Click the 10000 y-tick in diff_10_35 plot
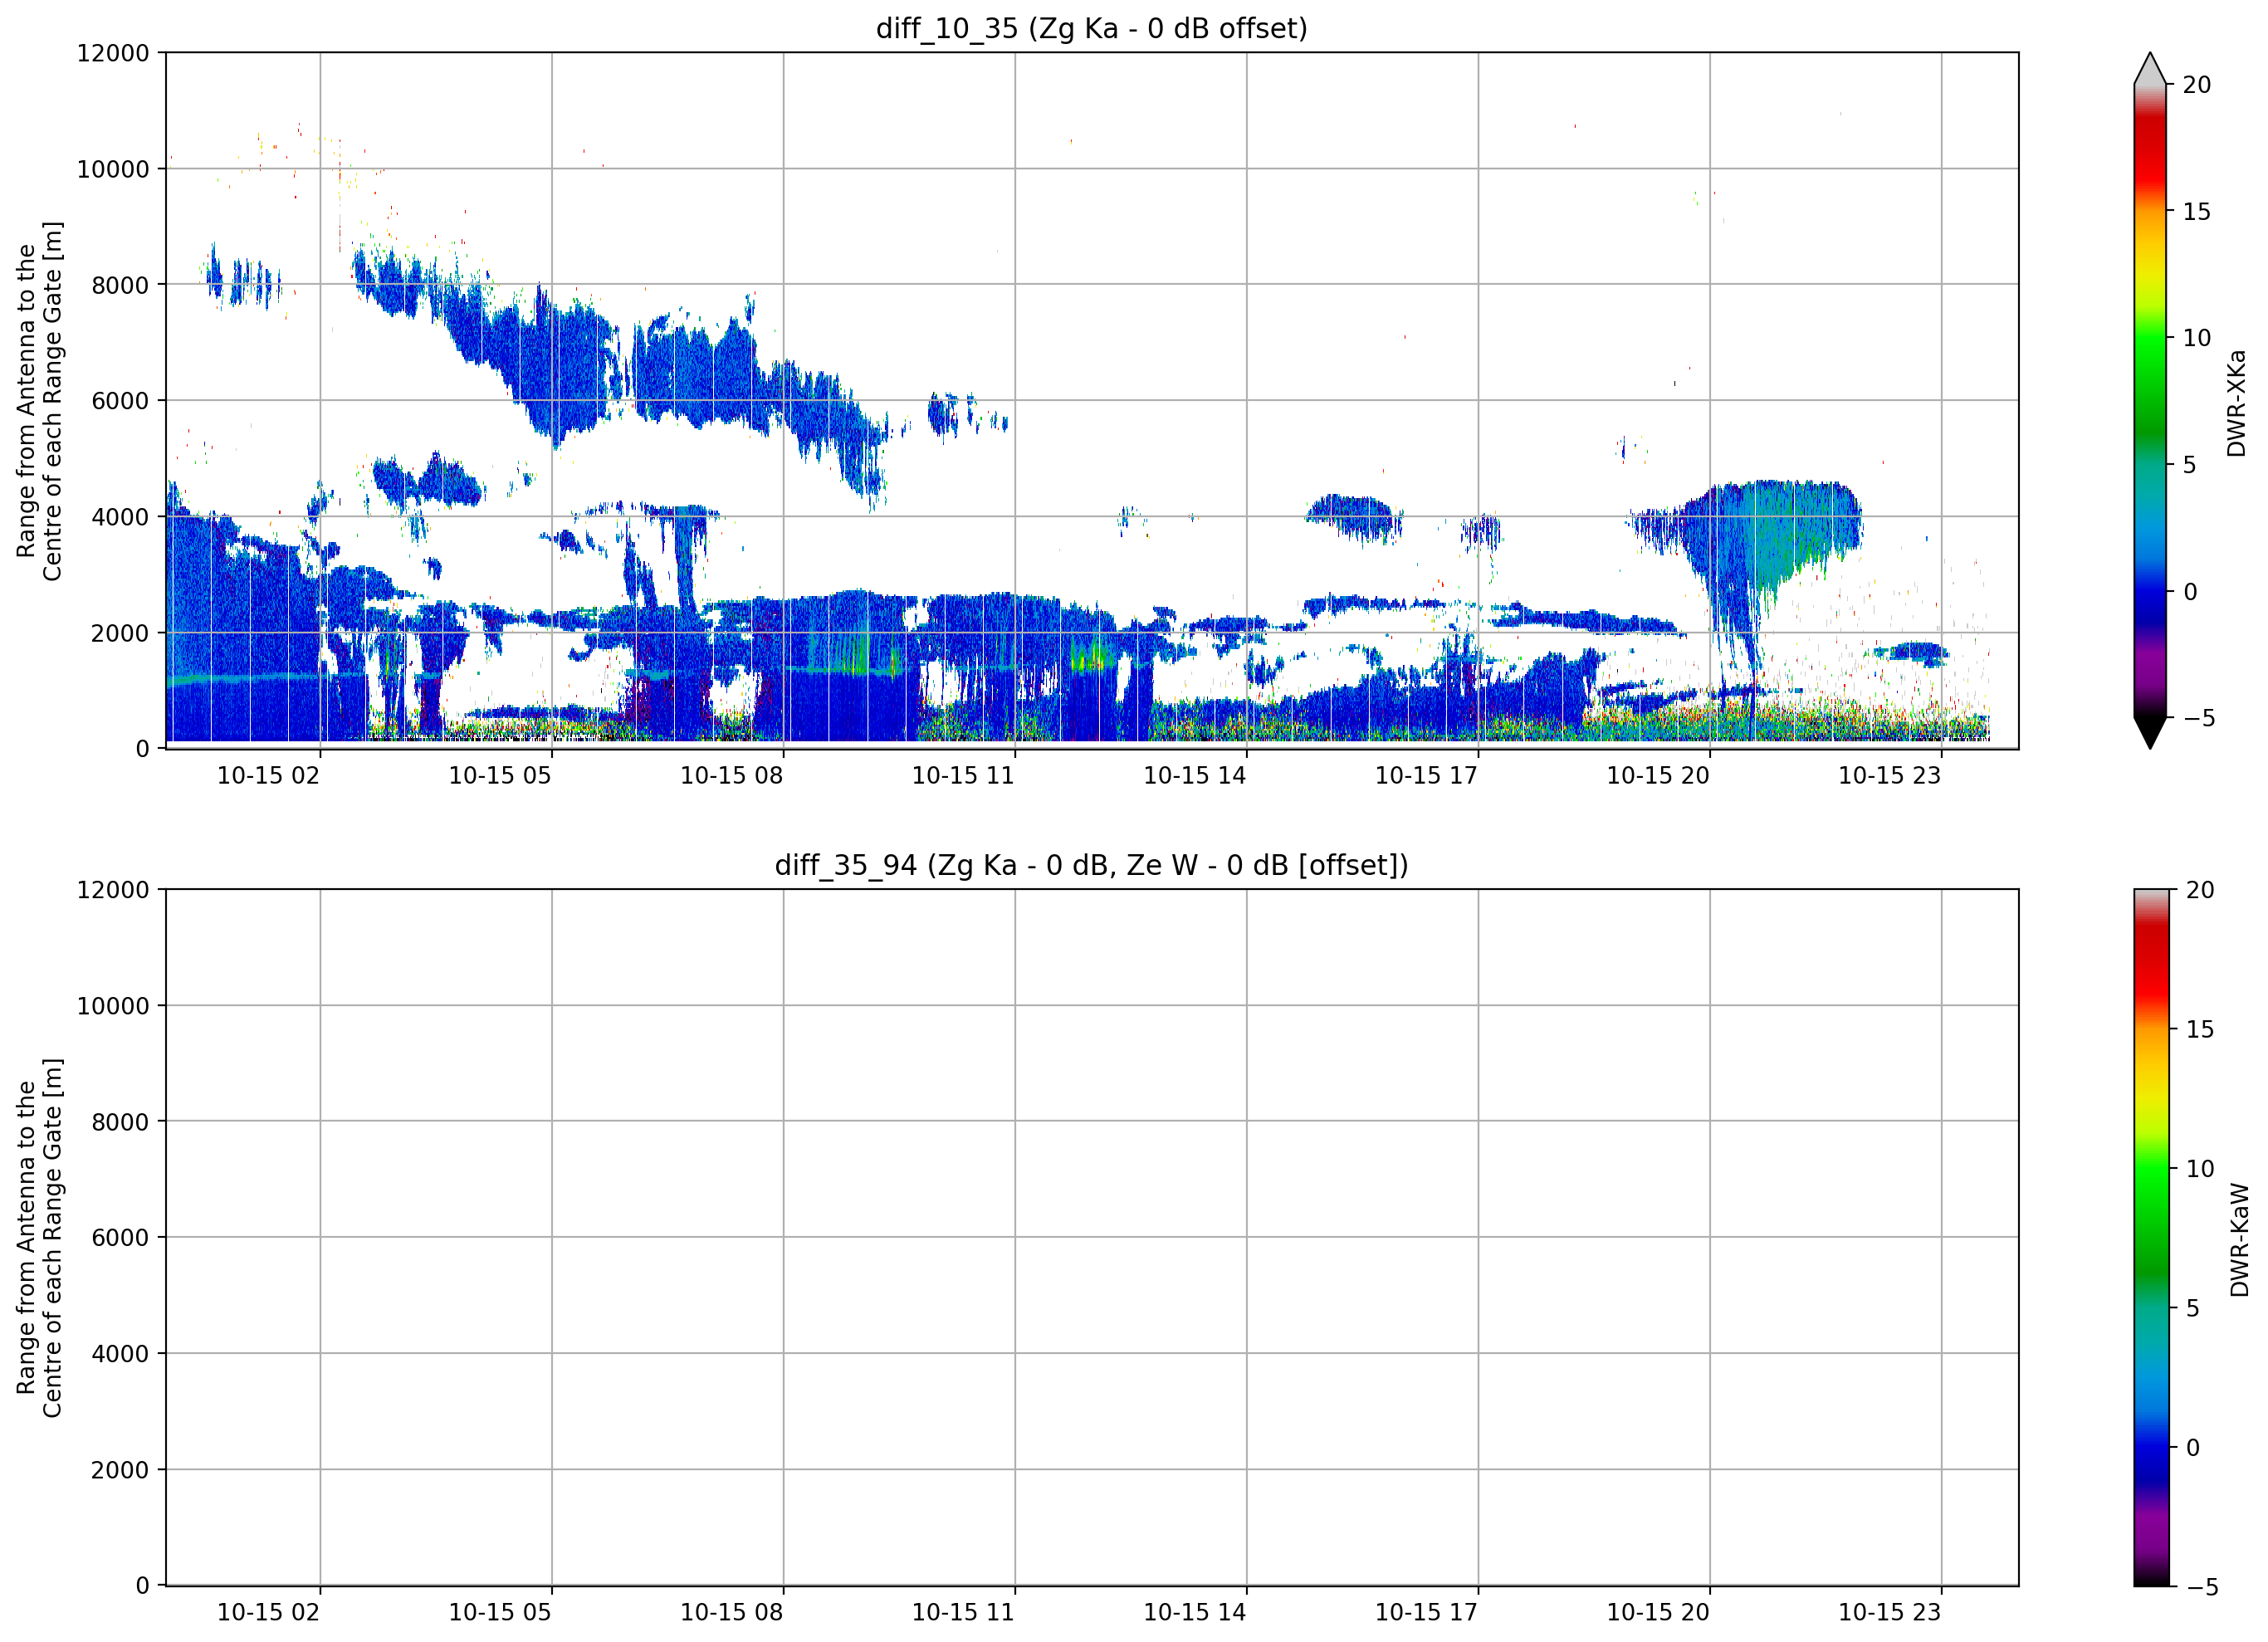This screenshot has height=1642, width=2268. (113, 169)
